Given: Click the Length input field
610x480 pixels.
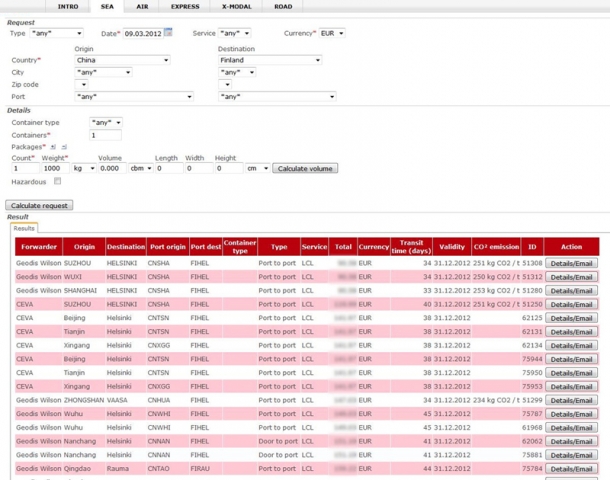Looking at the screenshot, I should [x=169, y=168].
